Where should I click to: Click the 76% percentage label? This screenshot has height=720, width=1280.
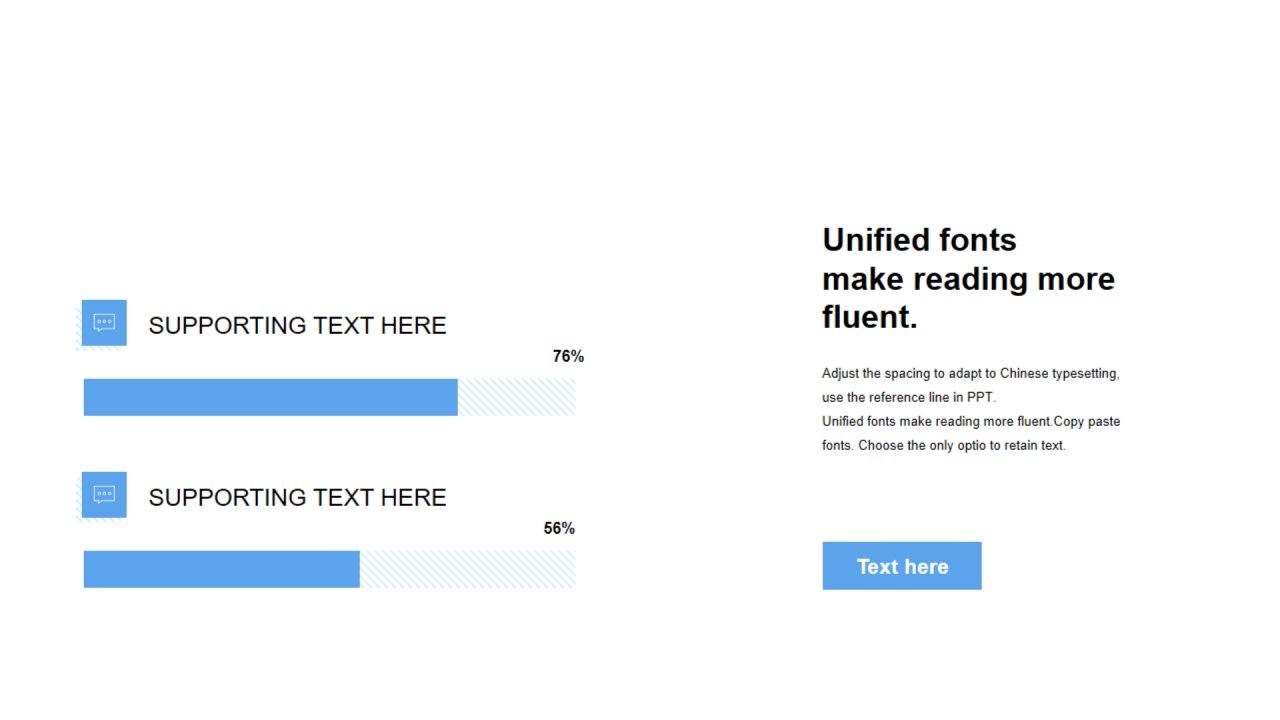pyautogui.click(x=568, y=357)
